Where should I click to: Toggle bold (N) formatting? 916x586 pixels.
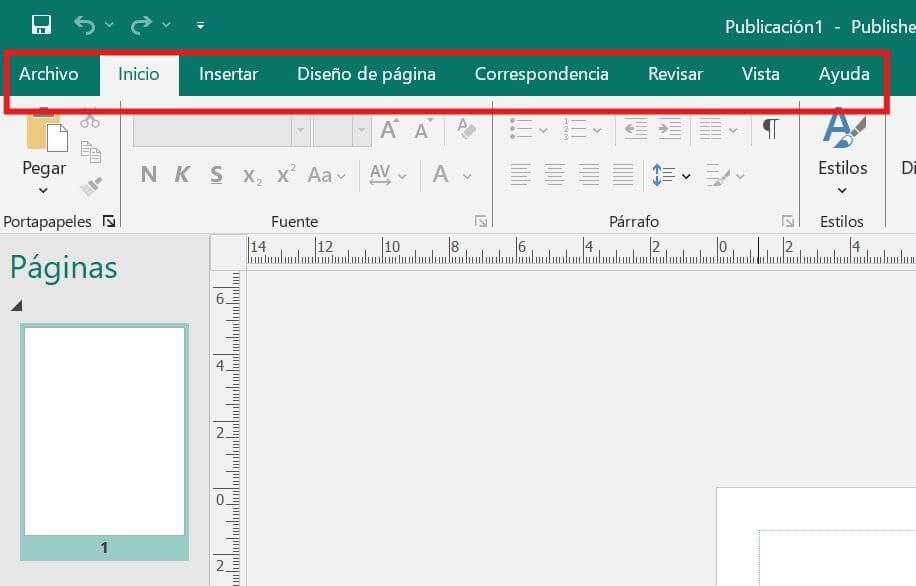148,175
